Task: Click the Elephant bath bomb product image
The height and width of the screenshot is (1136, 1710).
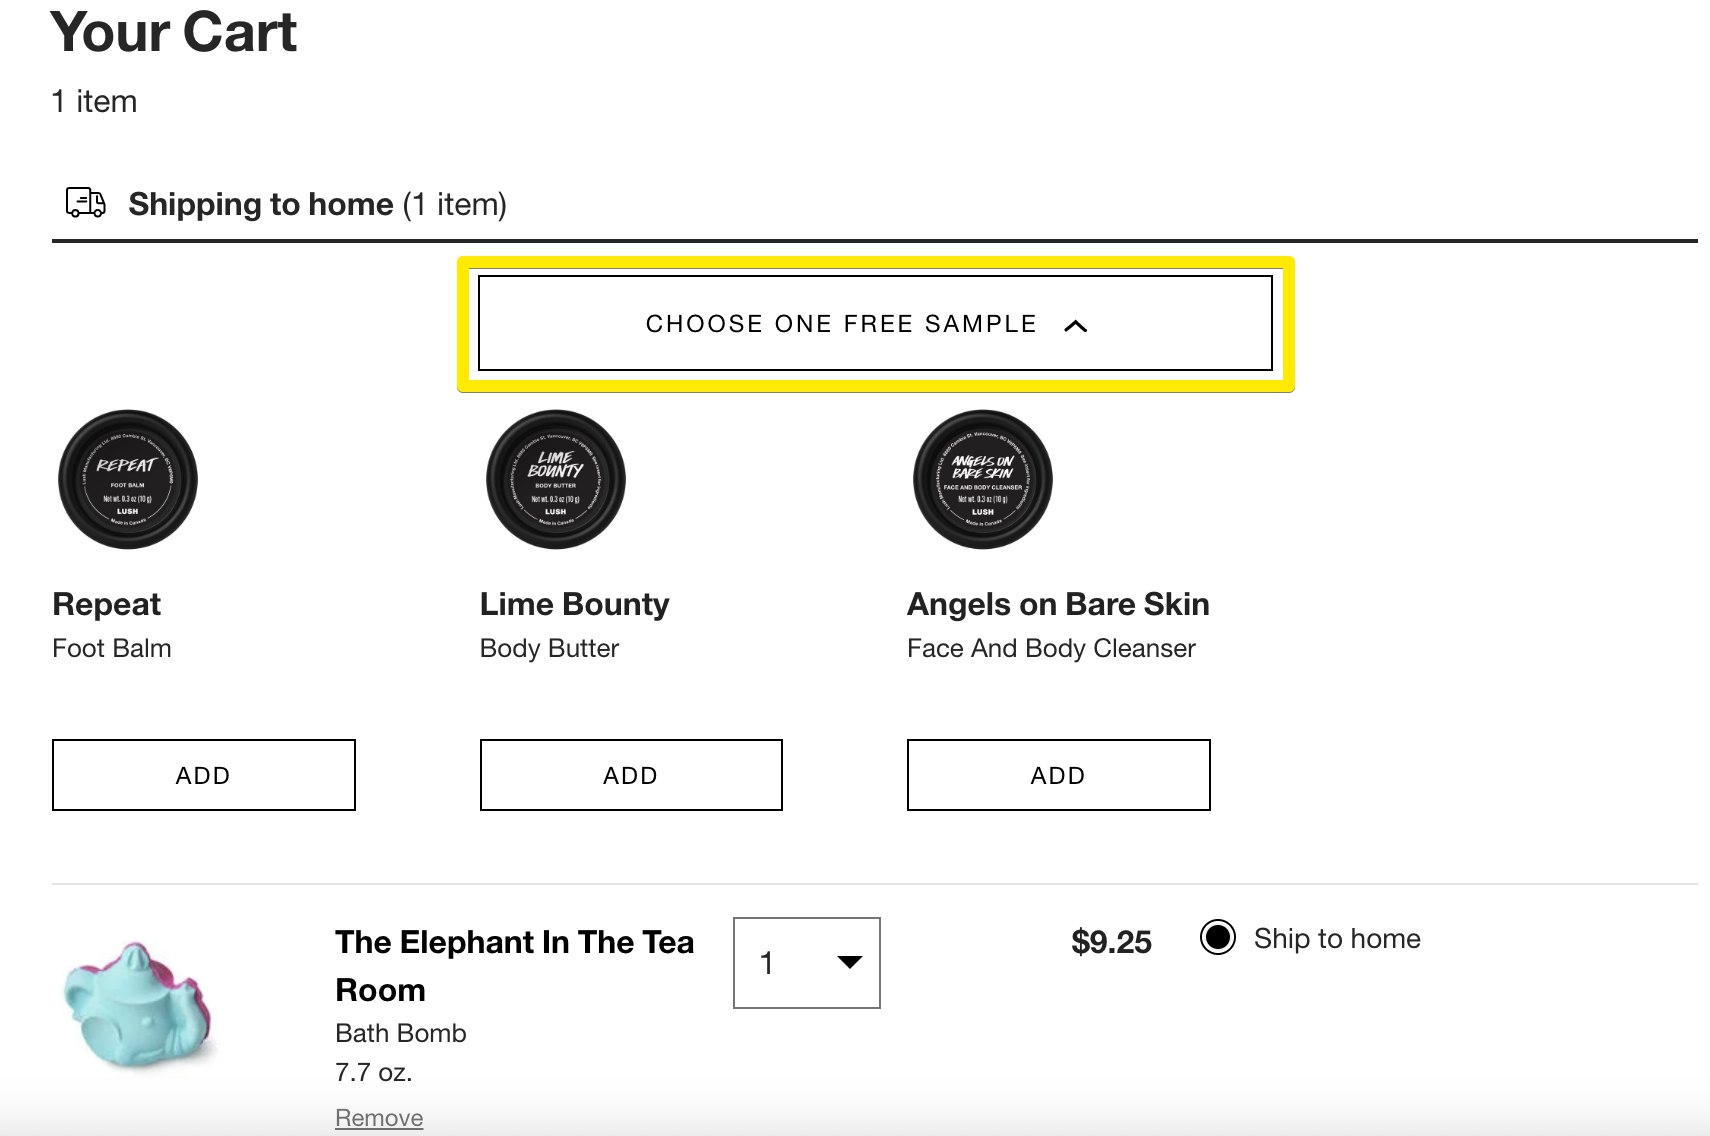Action: click(139, 1004)
